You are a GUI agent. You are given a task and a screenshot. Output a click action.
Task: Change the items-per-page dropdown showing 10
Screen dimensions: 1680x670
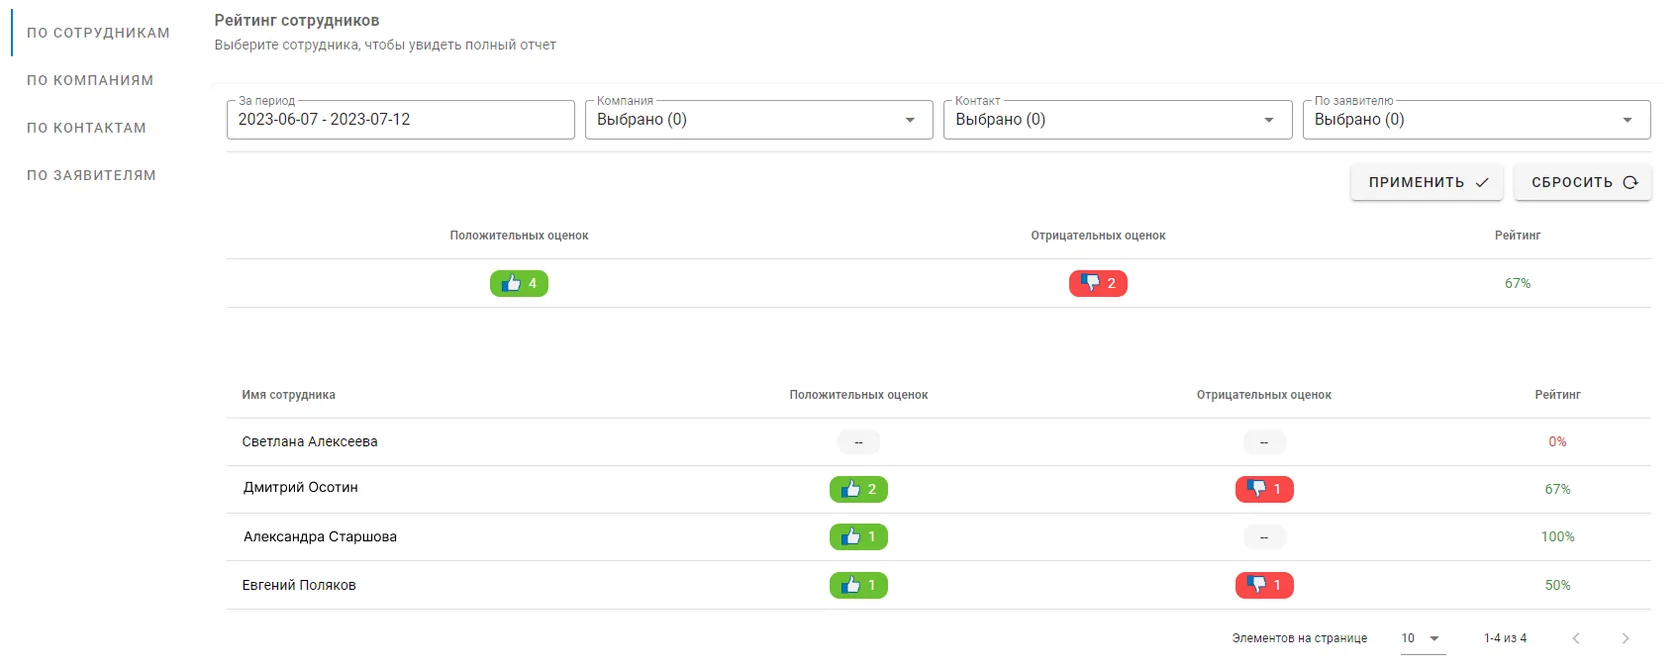pyautogui.click(x=1422, y=638)
